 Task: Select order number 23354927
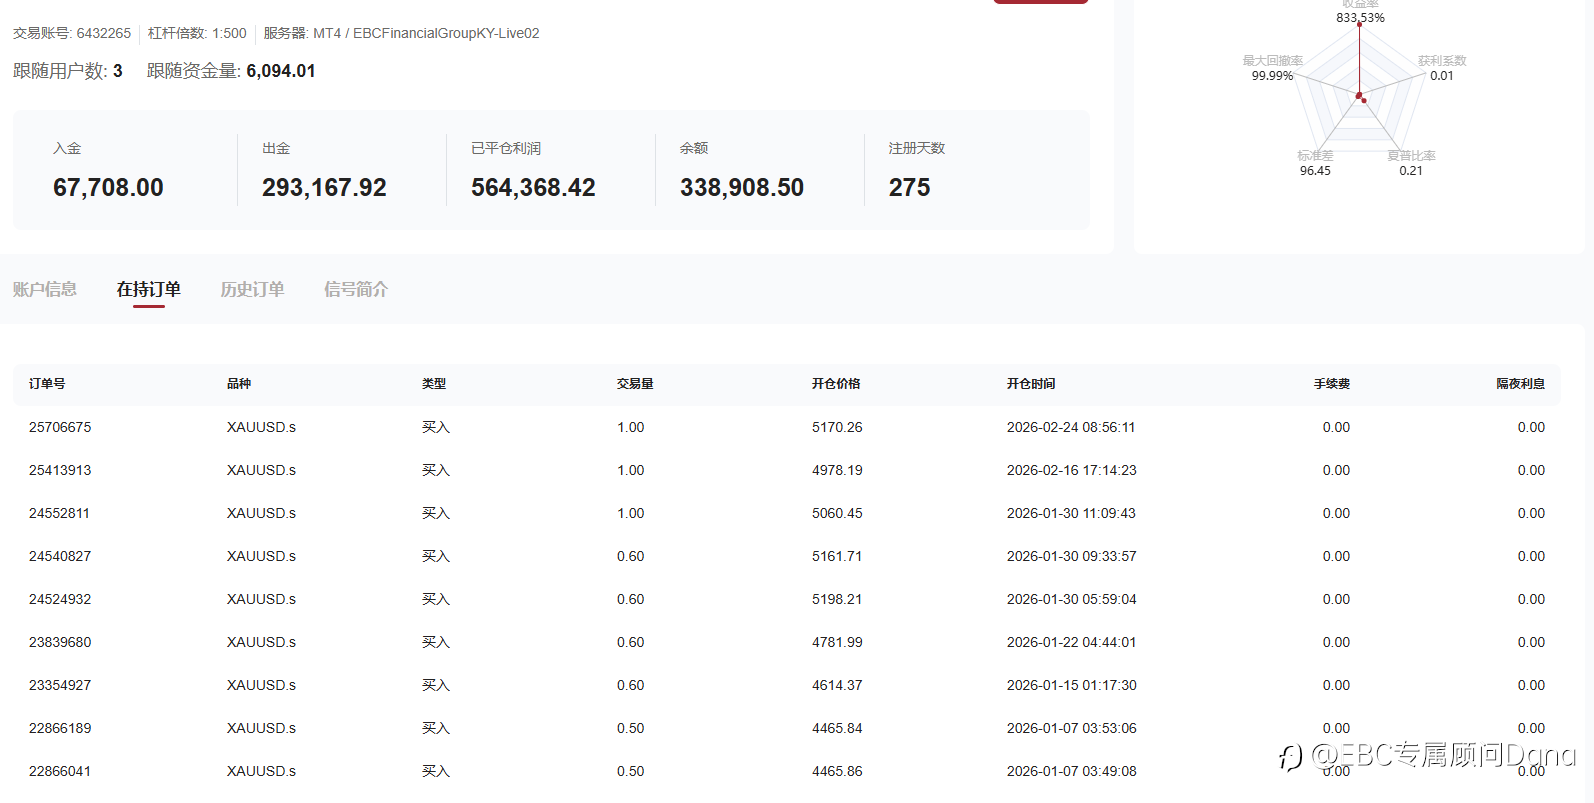(60, 685)
